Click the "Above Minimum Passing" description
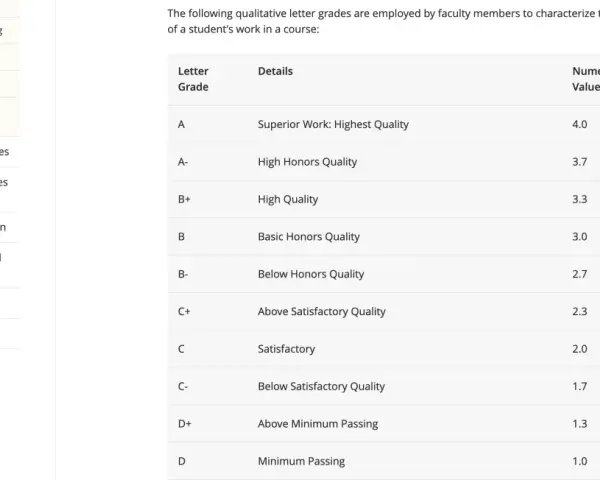The height and width of the screenshot is (480, 600). point(318,424)
